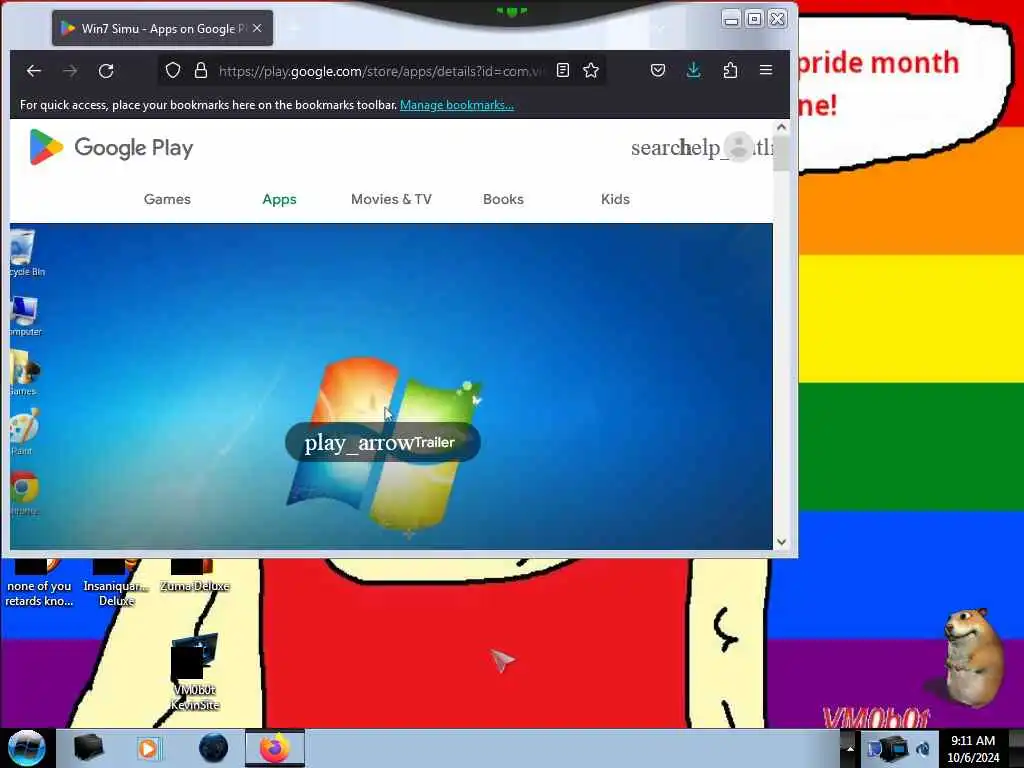The height and width of the screenshot is (768, 1024).
Task: Select the Win7 Simu - Apps on Google Play tab
Action: pos(163,28)
